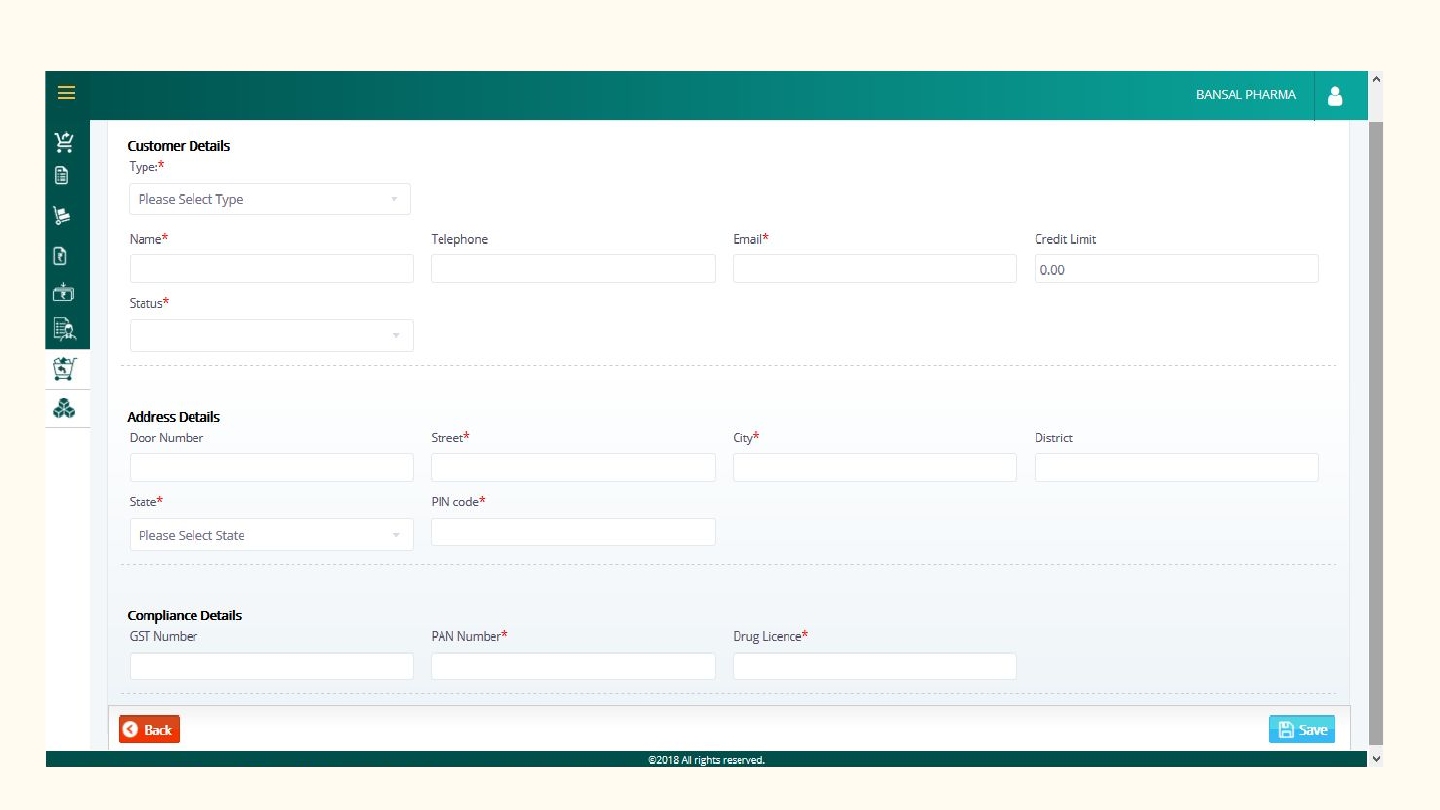Open the hand trolley purchase icon in sidebar
1440x810 pixels.
click(x=62, y=215)
